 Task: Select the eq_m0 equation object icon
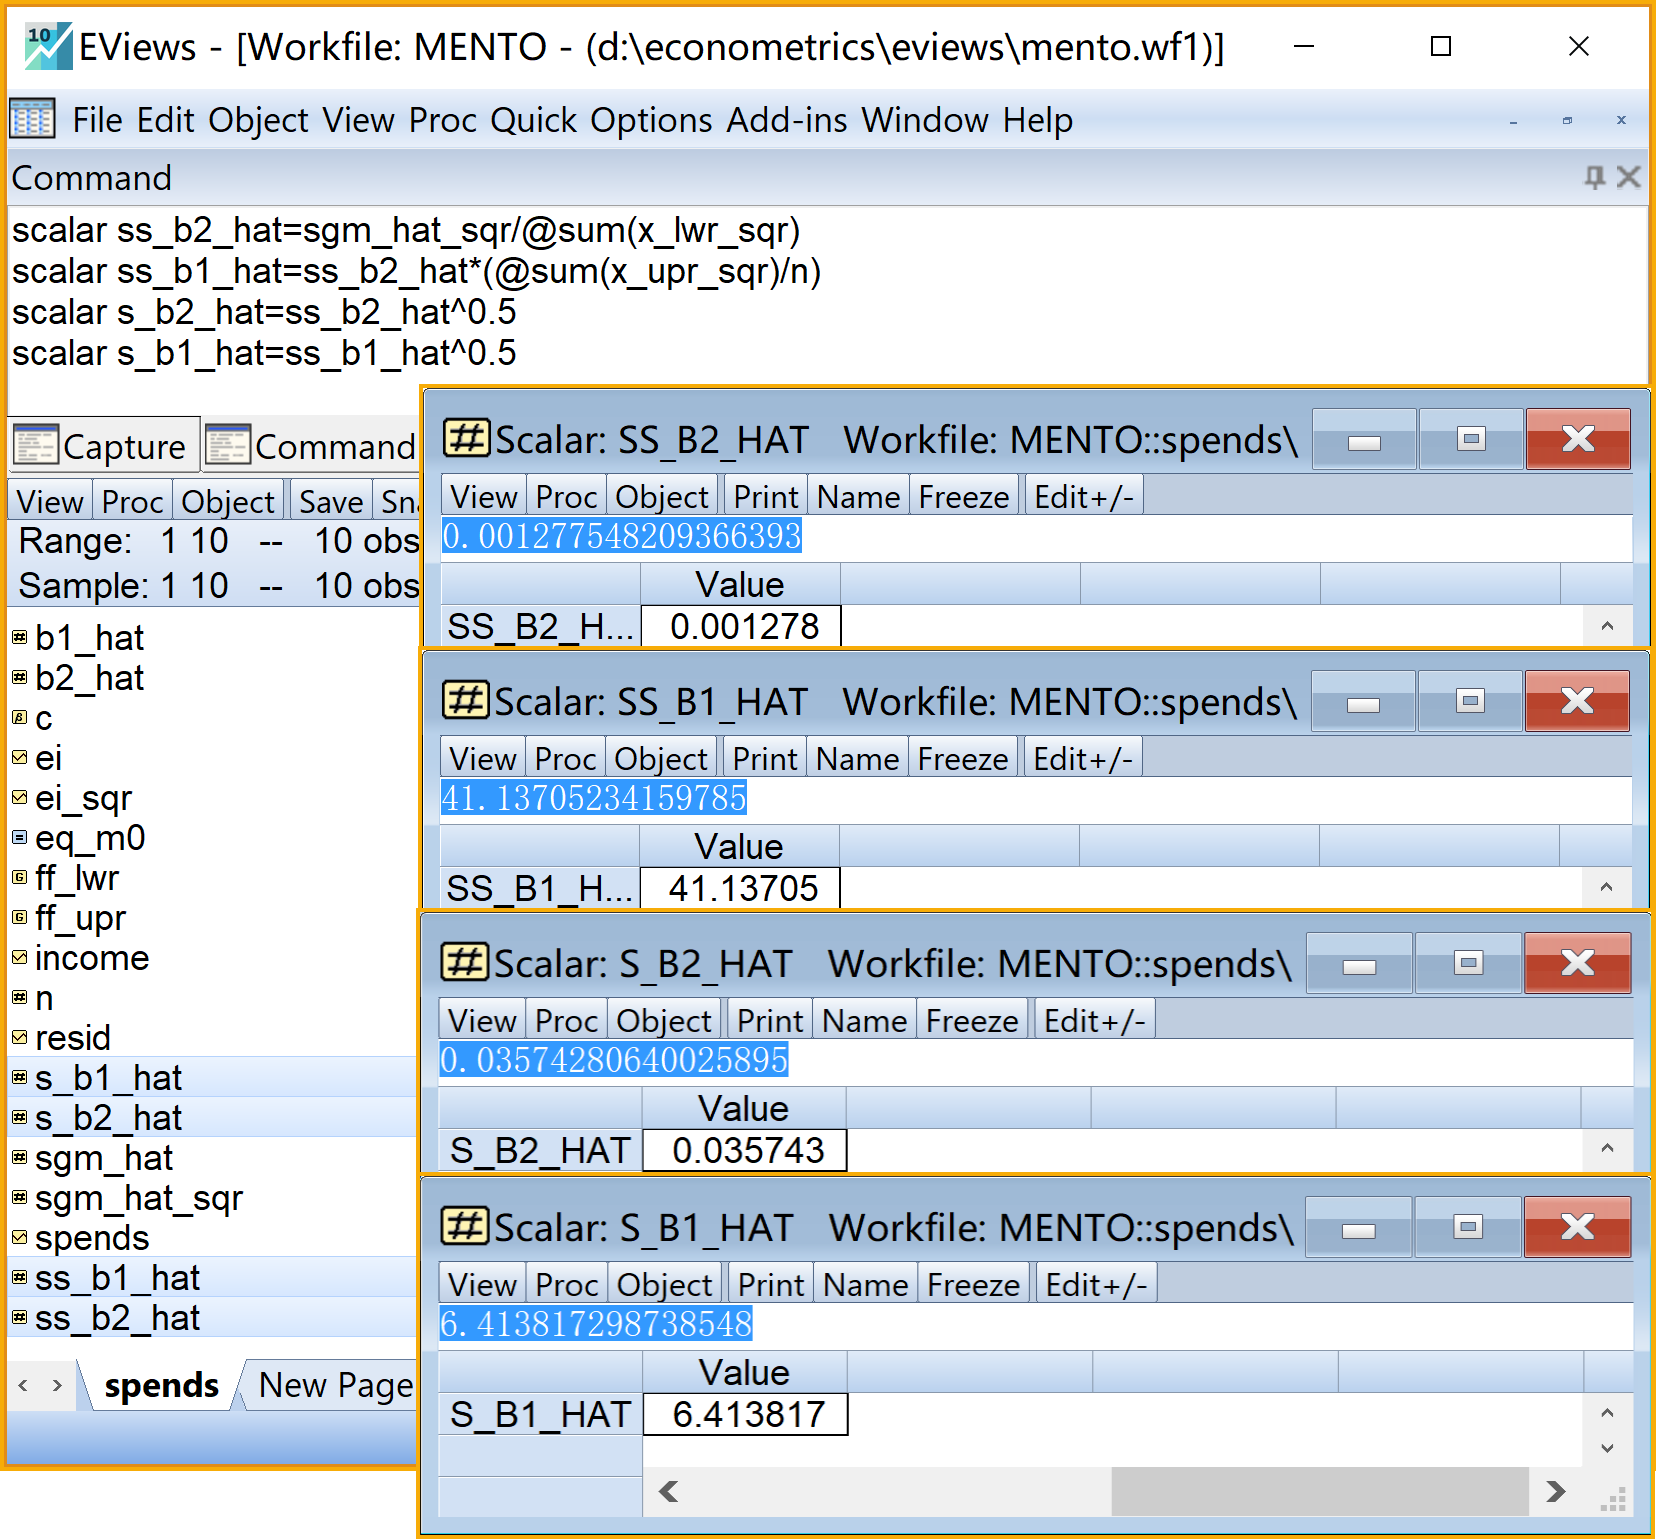(x=19, y=838)
